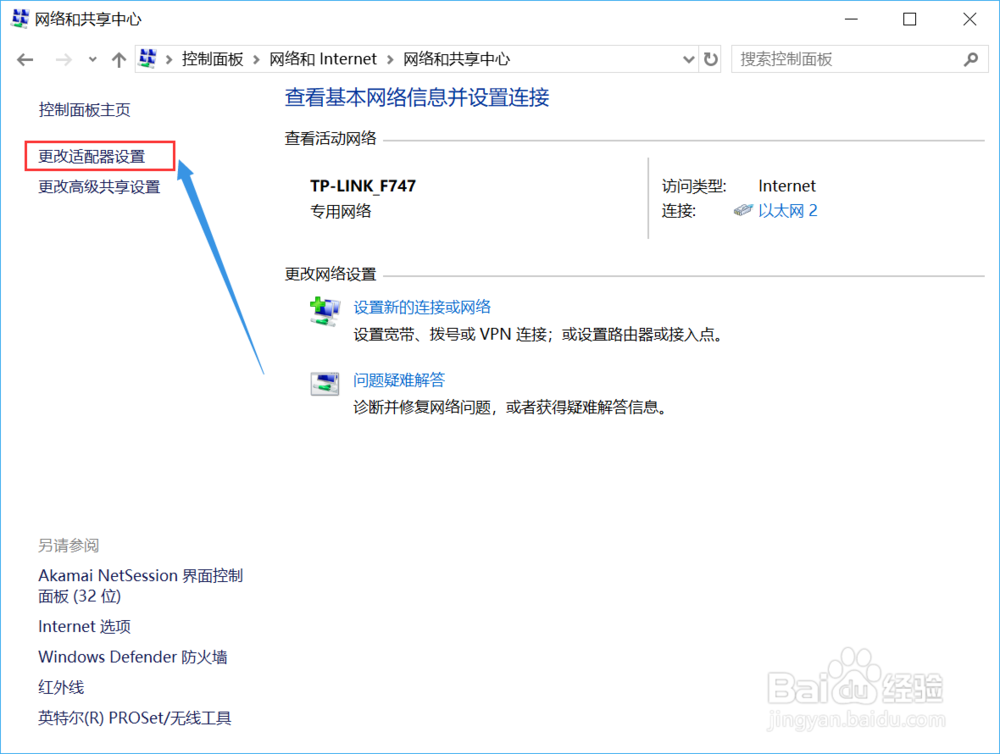Open the address bar dropdown arrow
The image size is (1000, 754).
coord(687,59)
